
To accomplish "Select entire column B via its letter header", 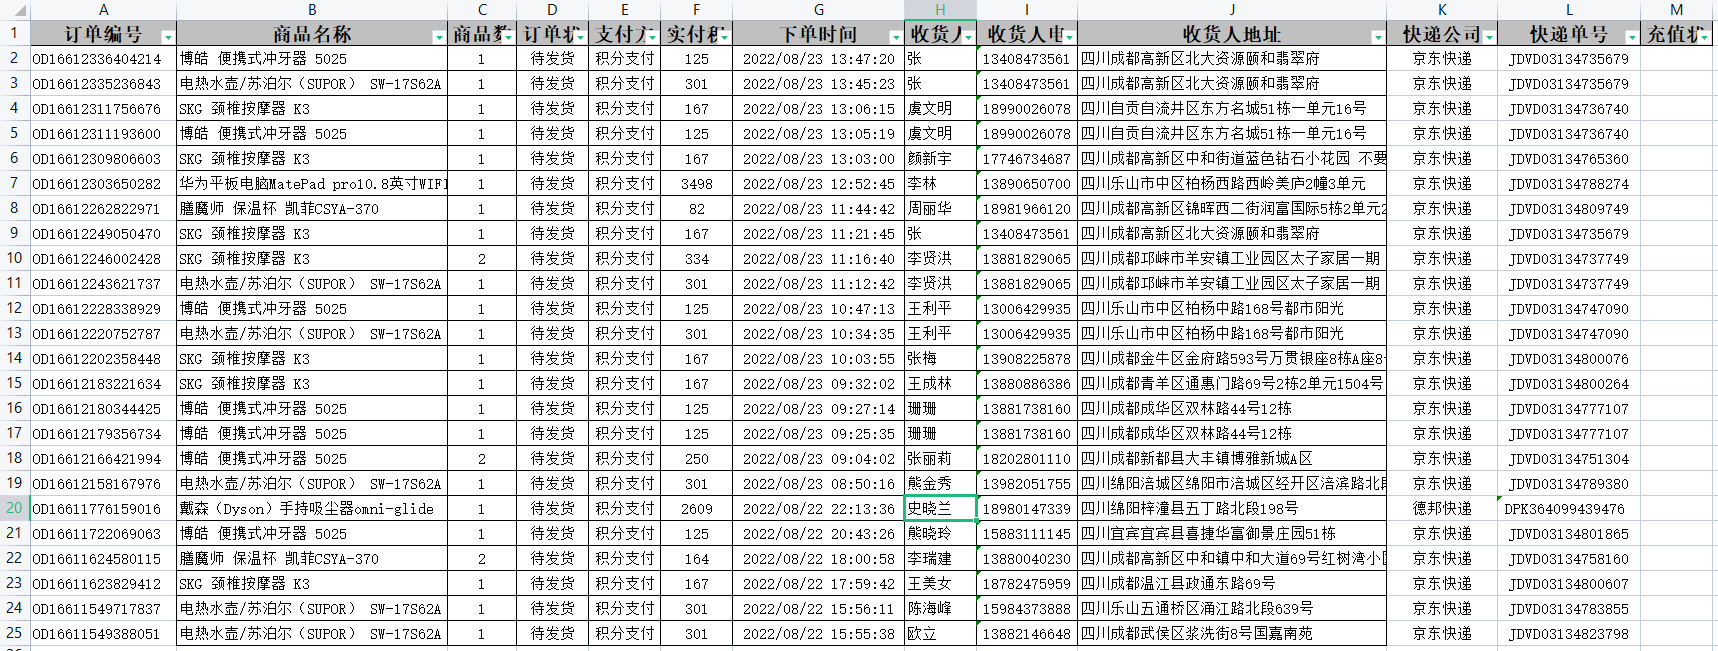I will click(x=312, y=10).
